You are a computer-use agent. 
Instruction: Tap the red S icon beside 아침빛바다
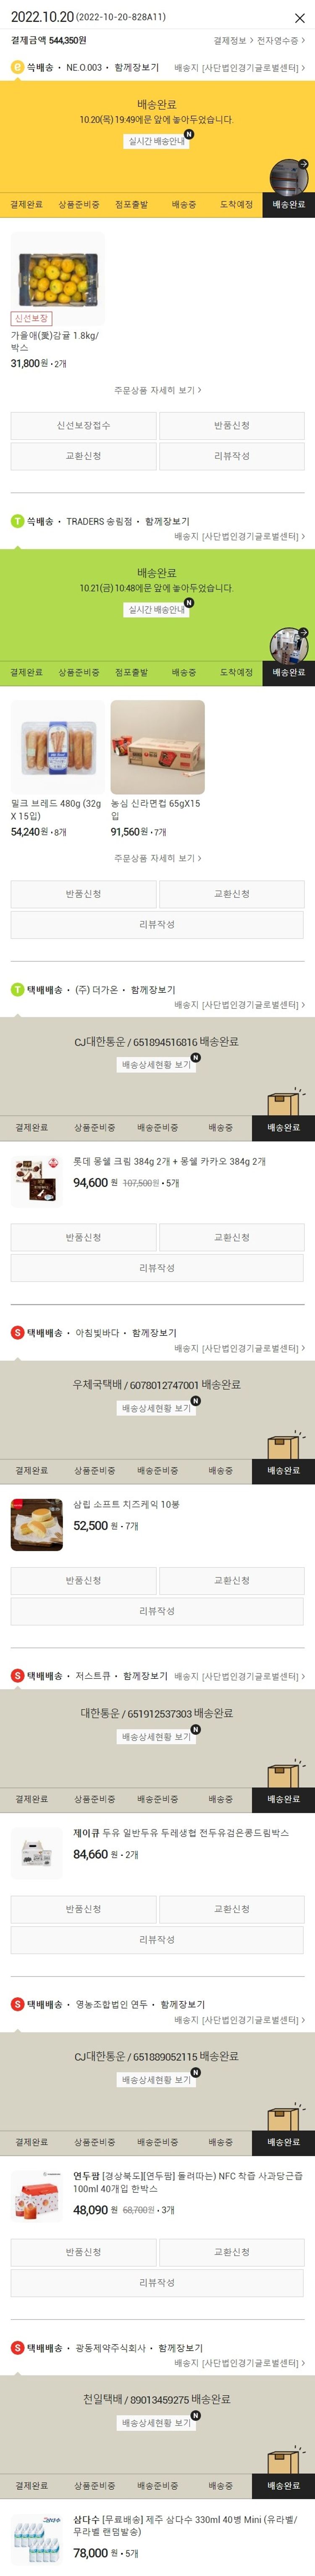click(x=17, y=1333)
